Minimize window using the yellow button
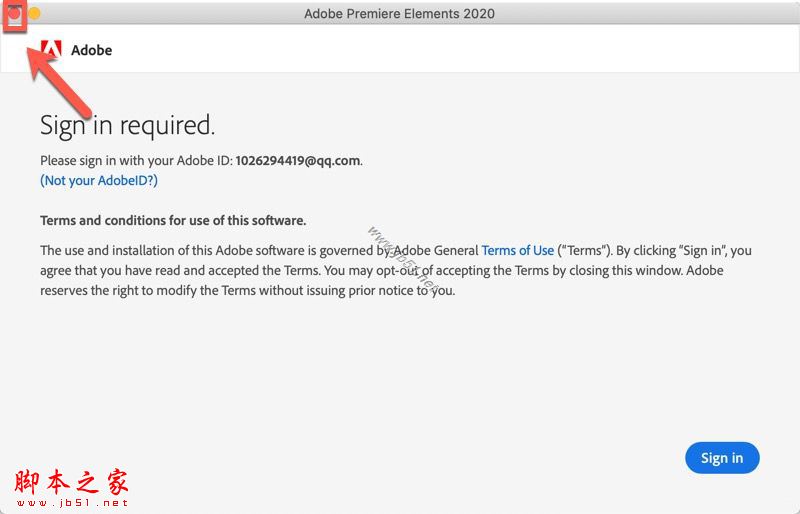 click(x=34, y=13)
